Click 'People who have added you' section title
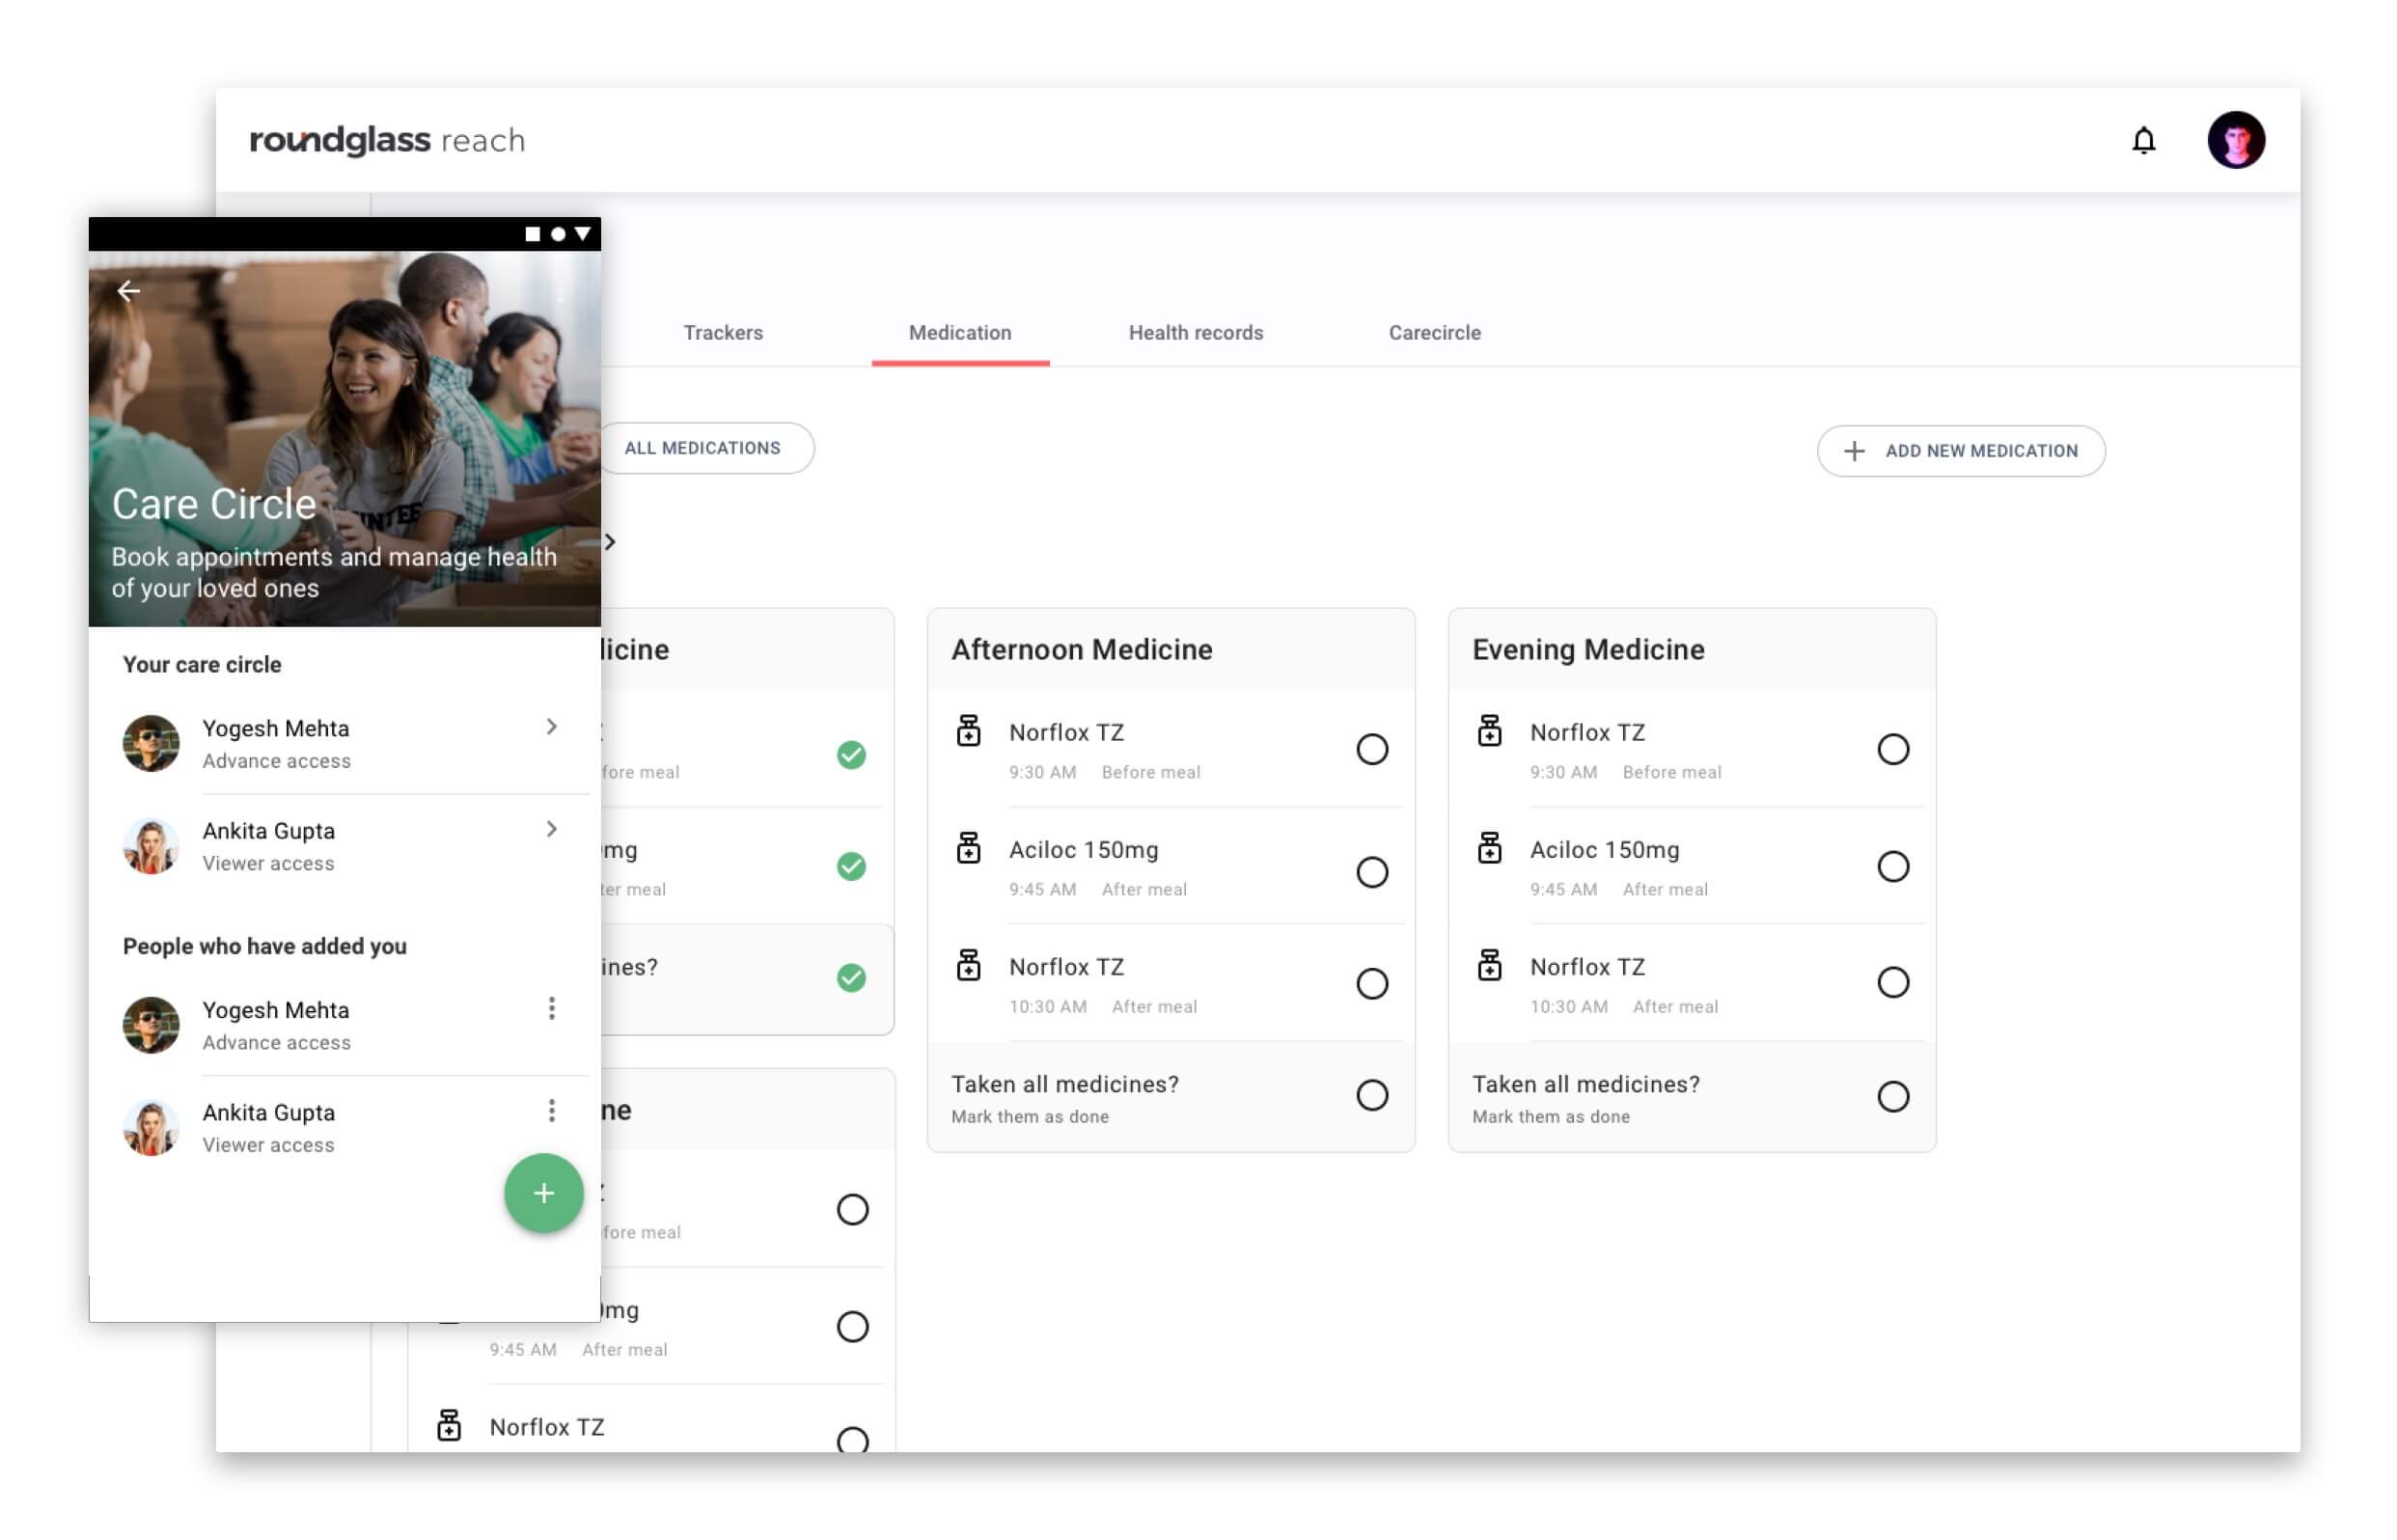2397x1540 pixels. coord(264,946)
